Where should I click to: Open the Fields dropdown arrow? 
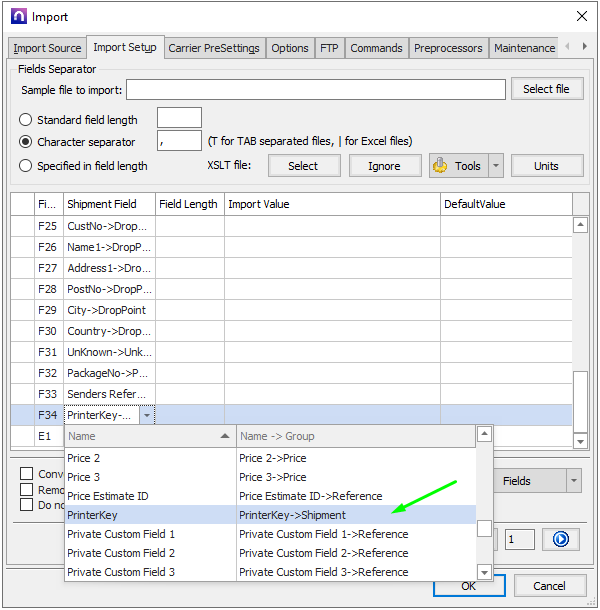573,481
